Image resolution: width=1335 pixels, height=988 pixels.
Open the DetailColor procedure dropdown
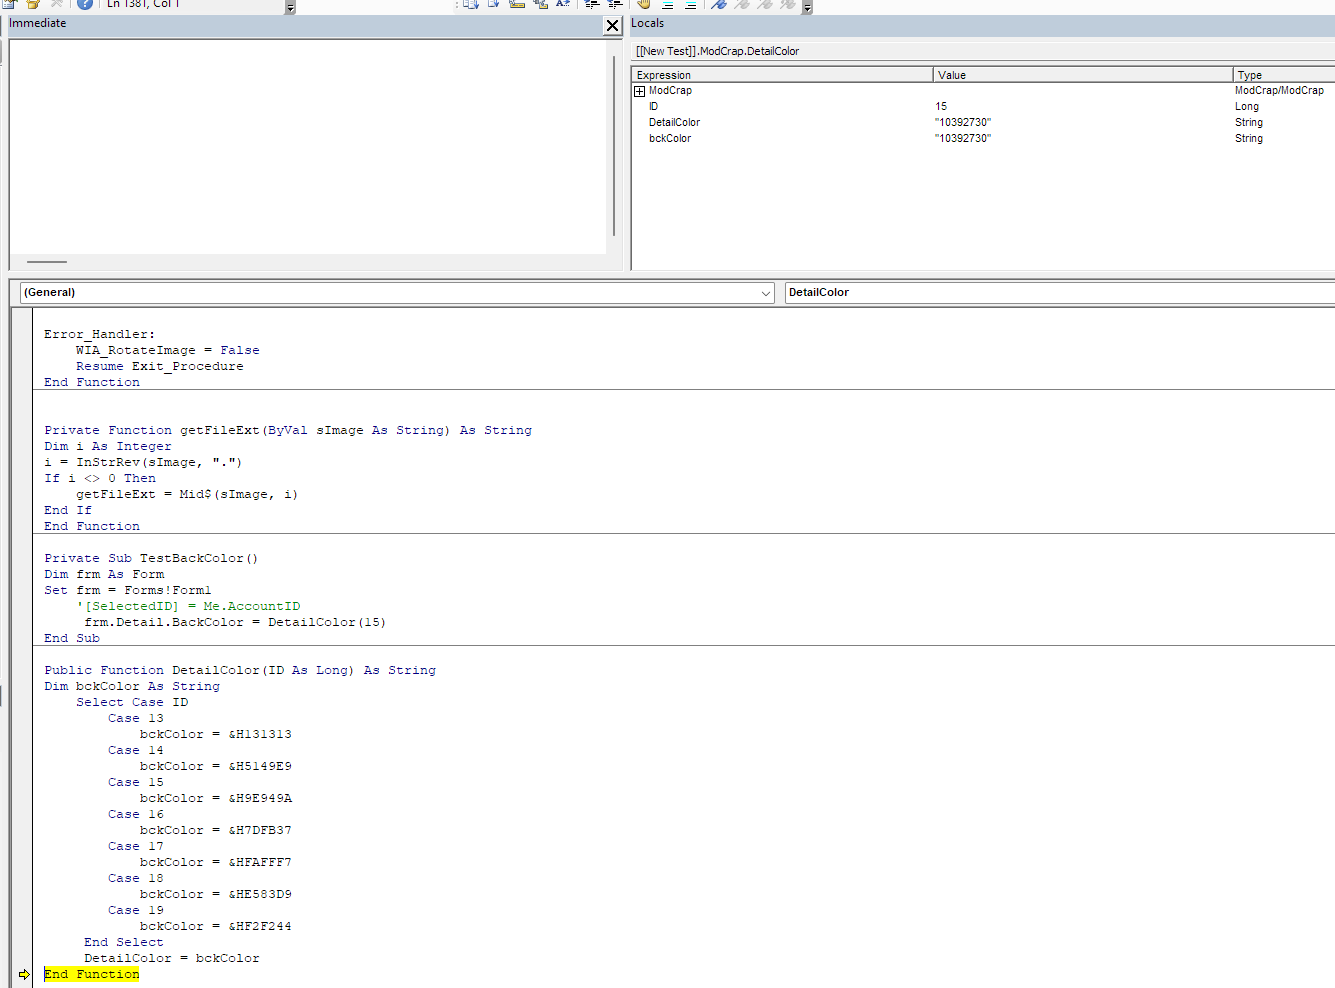point(1060,293)
